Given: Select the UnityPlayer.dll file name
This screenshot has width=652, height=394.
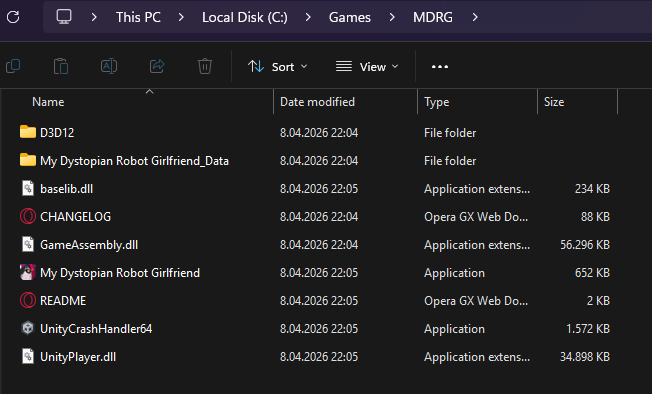Looking at the screenshot, I should pos(78,357).
